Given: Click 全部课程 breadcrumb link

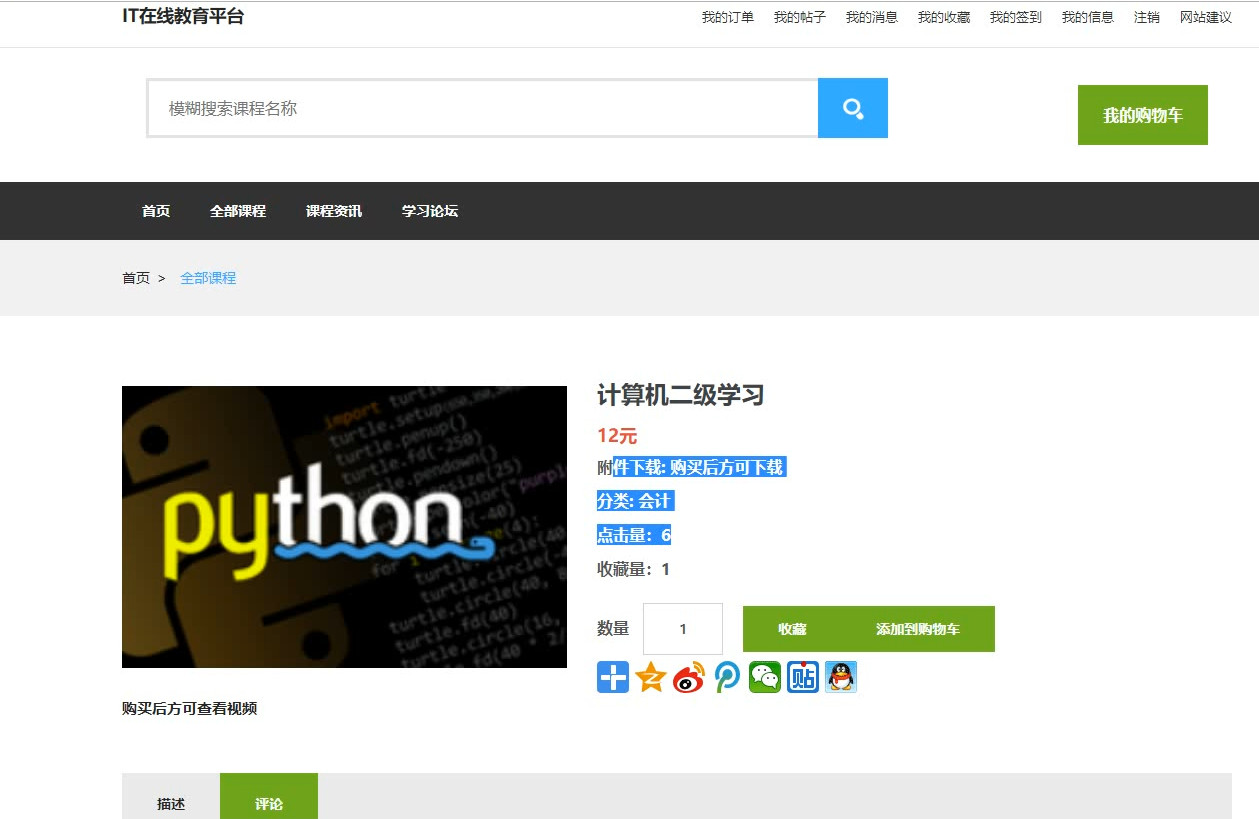Looking at the screenshot, I should coord(208,278).
